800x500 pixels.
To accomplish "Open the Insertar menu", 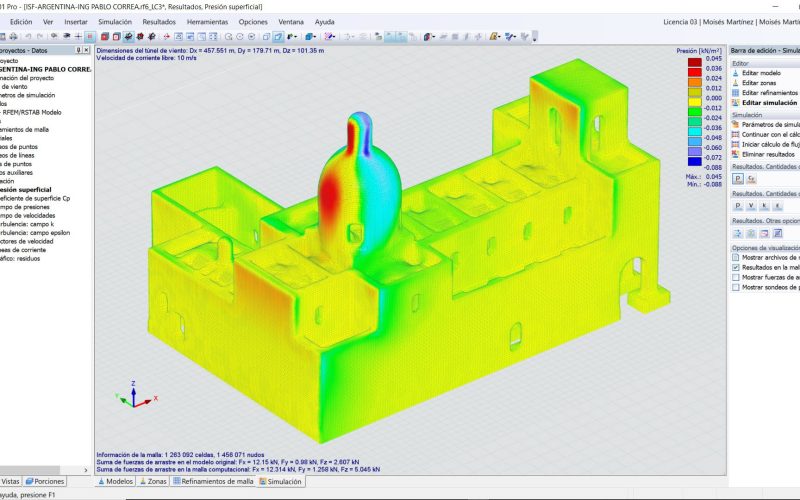I will point(76,22).
